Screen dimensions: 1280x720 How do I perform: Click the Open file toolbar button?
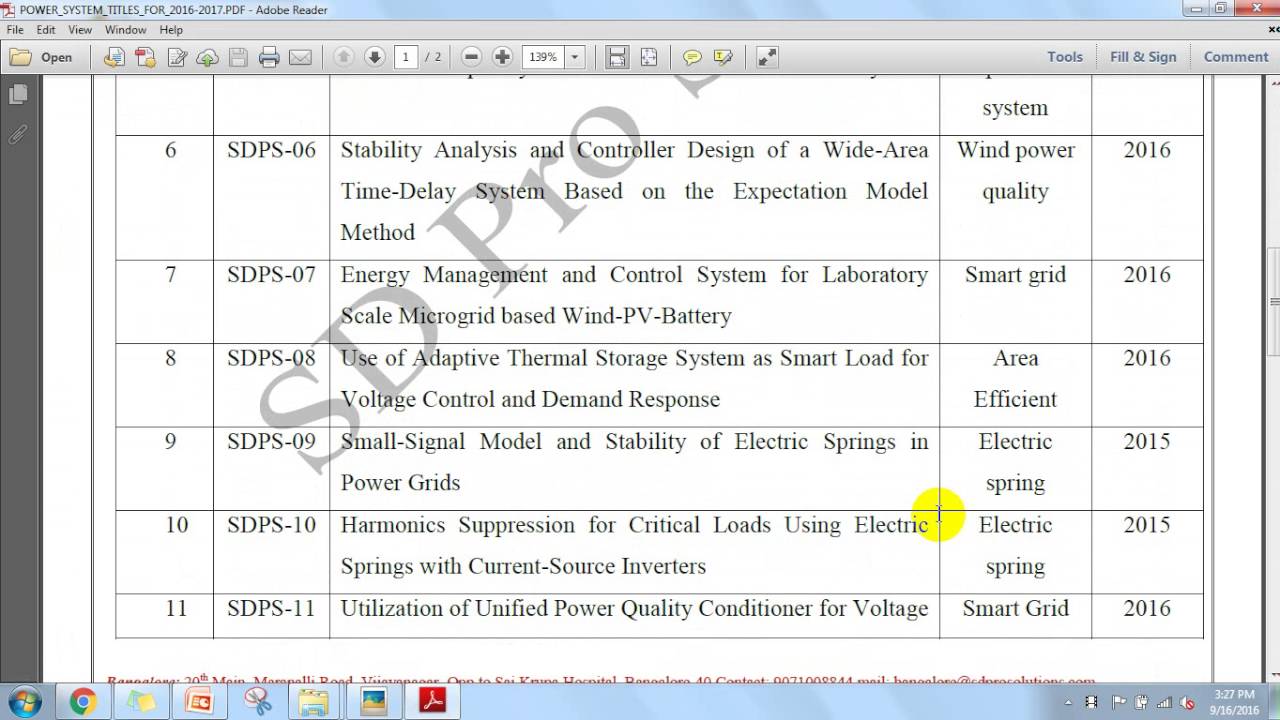click(41, 57)
